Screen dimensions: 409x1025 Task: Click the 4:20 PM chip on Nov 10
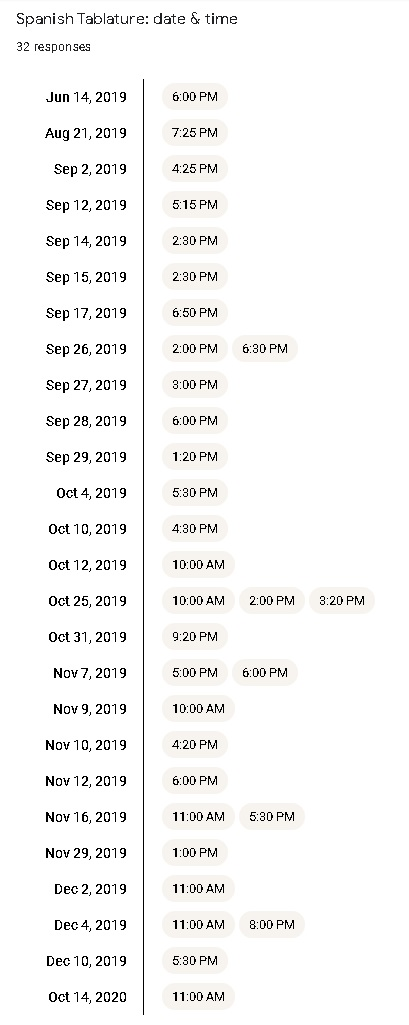(195, 745)
